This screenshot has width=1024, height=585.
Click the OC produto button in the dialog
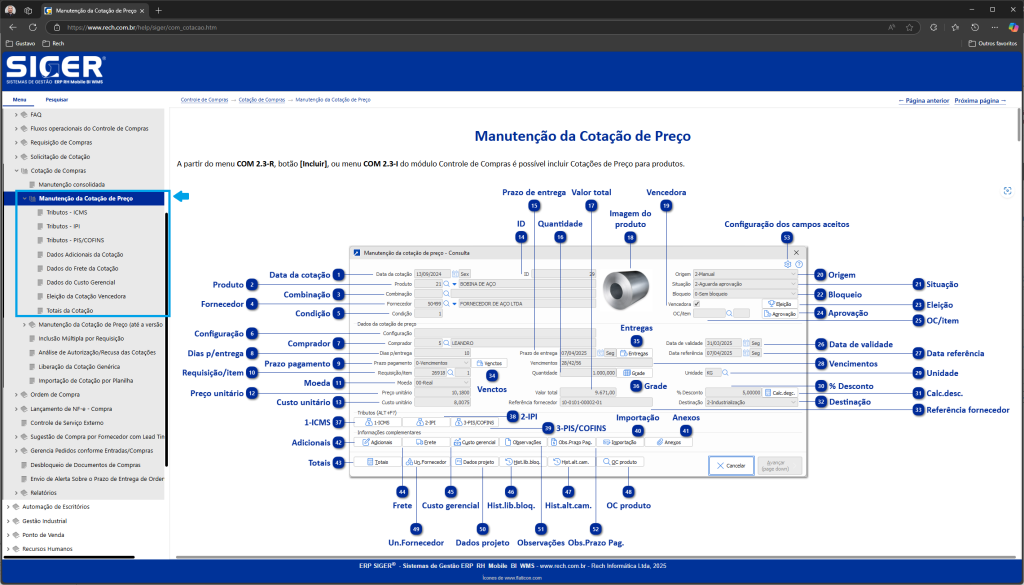(x=620, y=462)
